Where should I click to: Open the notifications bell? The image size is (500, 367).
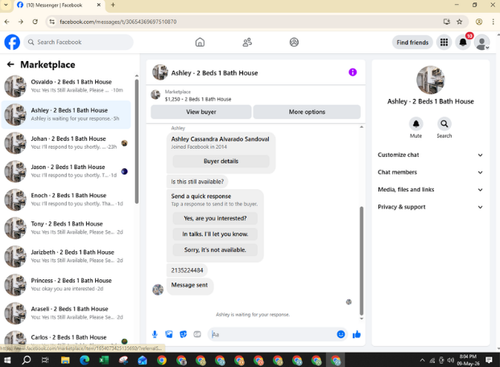(x=463, y=42)
